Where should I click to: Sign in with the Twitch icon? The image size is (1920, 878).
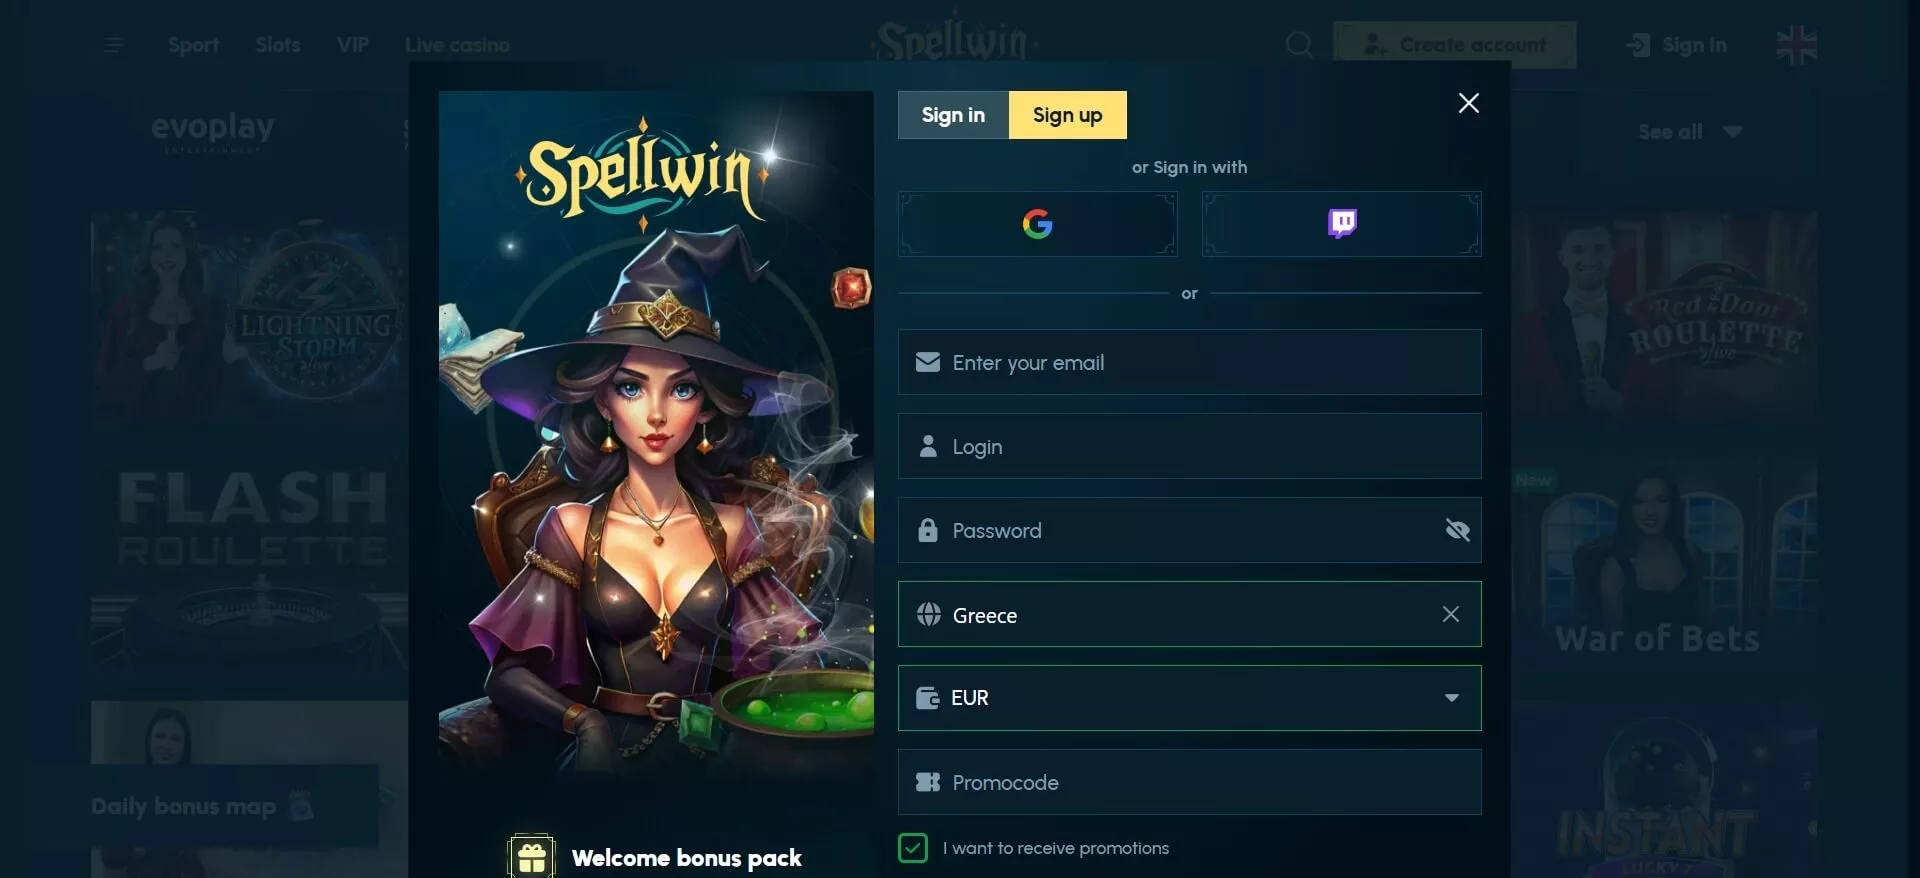tap(1341, 224)
